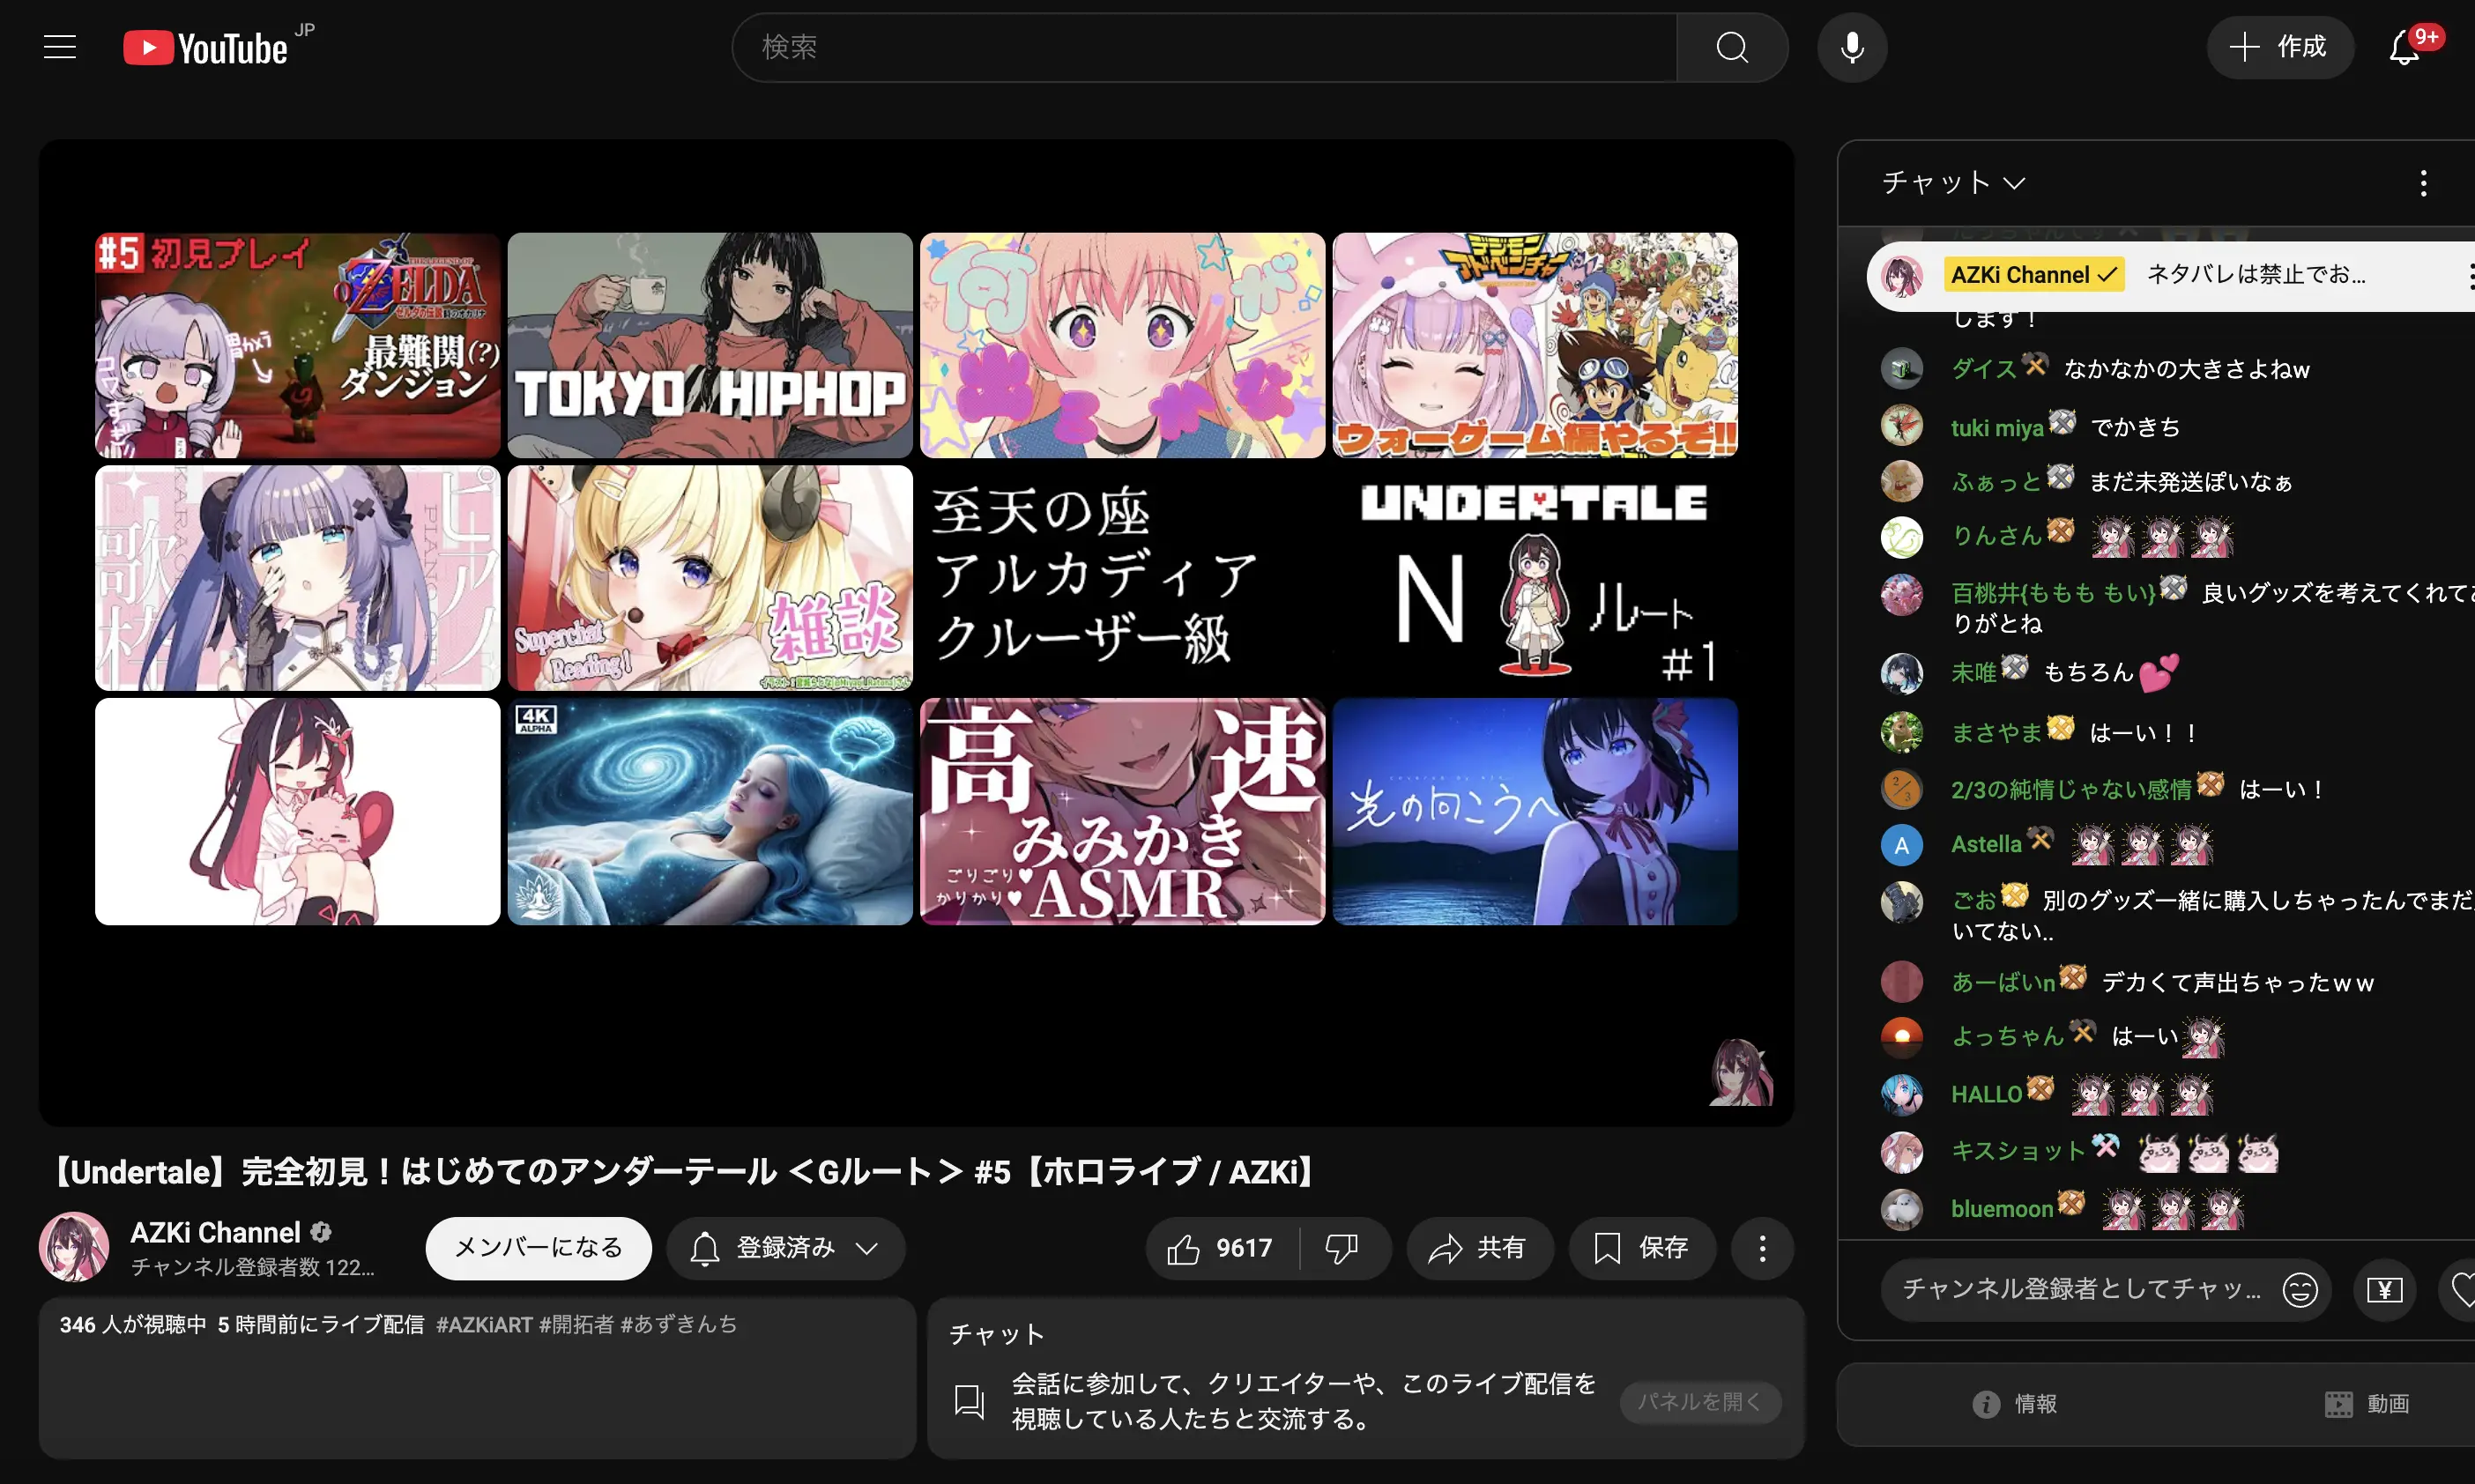The image size is (2475, 1484).
Task: Click the search magnifier button
Action: pyautogui.click(x=1732, y=47)
